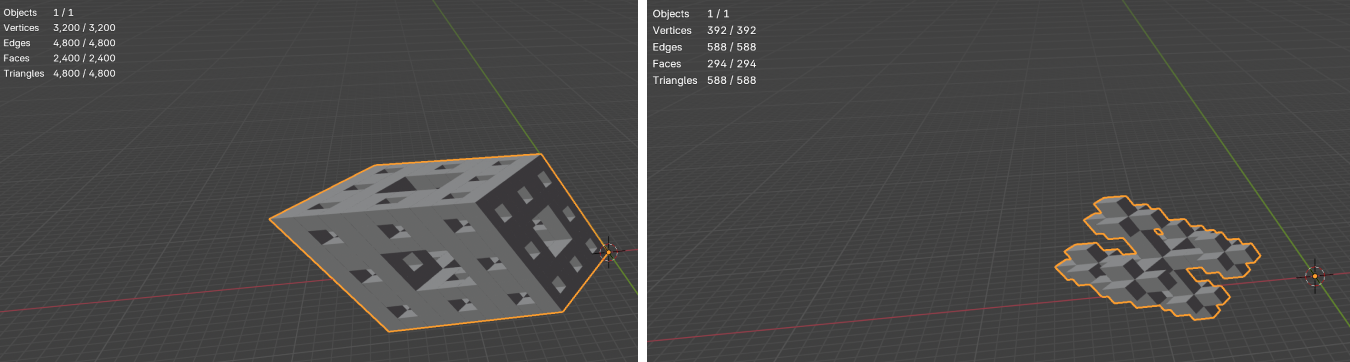The width and height of the screenshot is (1350, 362).
Task: Click the Triangles 588 / 588 statistic
Action: 704,80
